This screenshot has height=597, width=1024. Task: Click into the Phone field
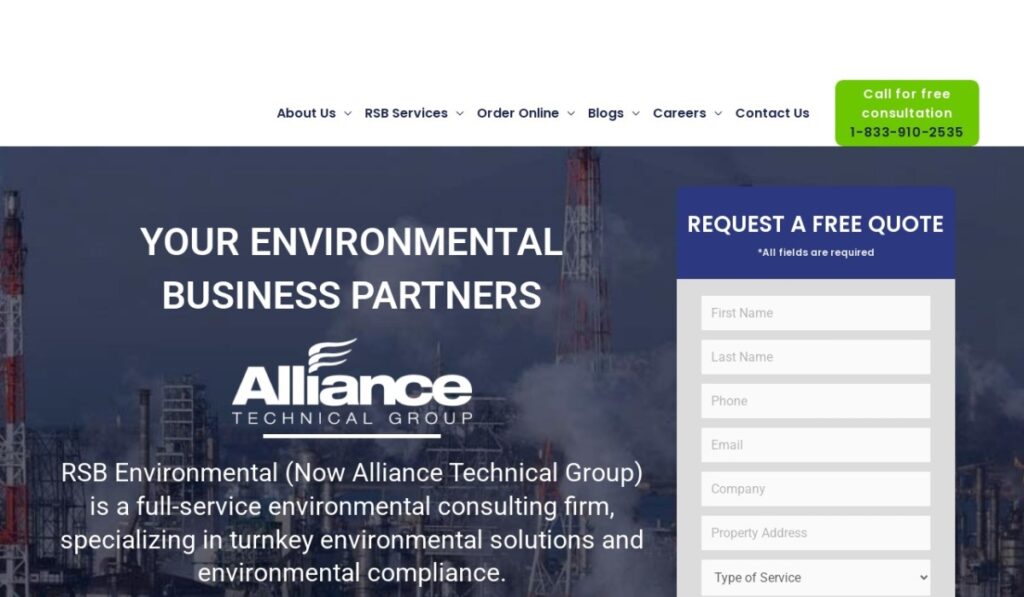816,401
